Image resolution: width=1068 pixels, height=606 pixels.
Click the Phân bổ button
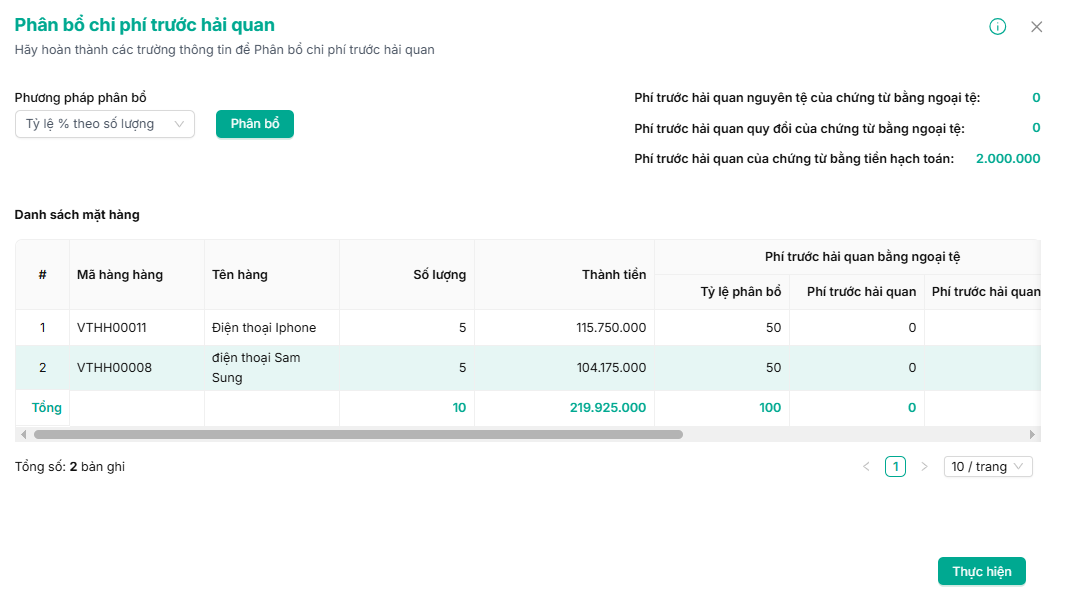coord(255,124)
